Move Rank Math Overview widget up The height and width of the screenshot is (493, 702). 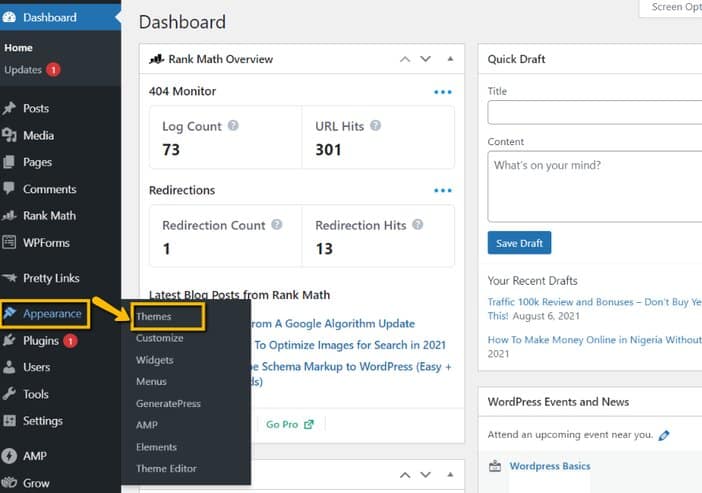pyautogui.click(x=405, y=59)
